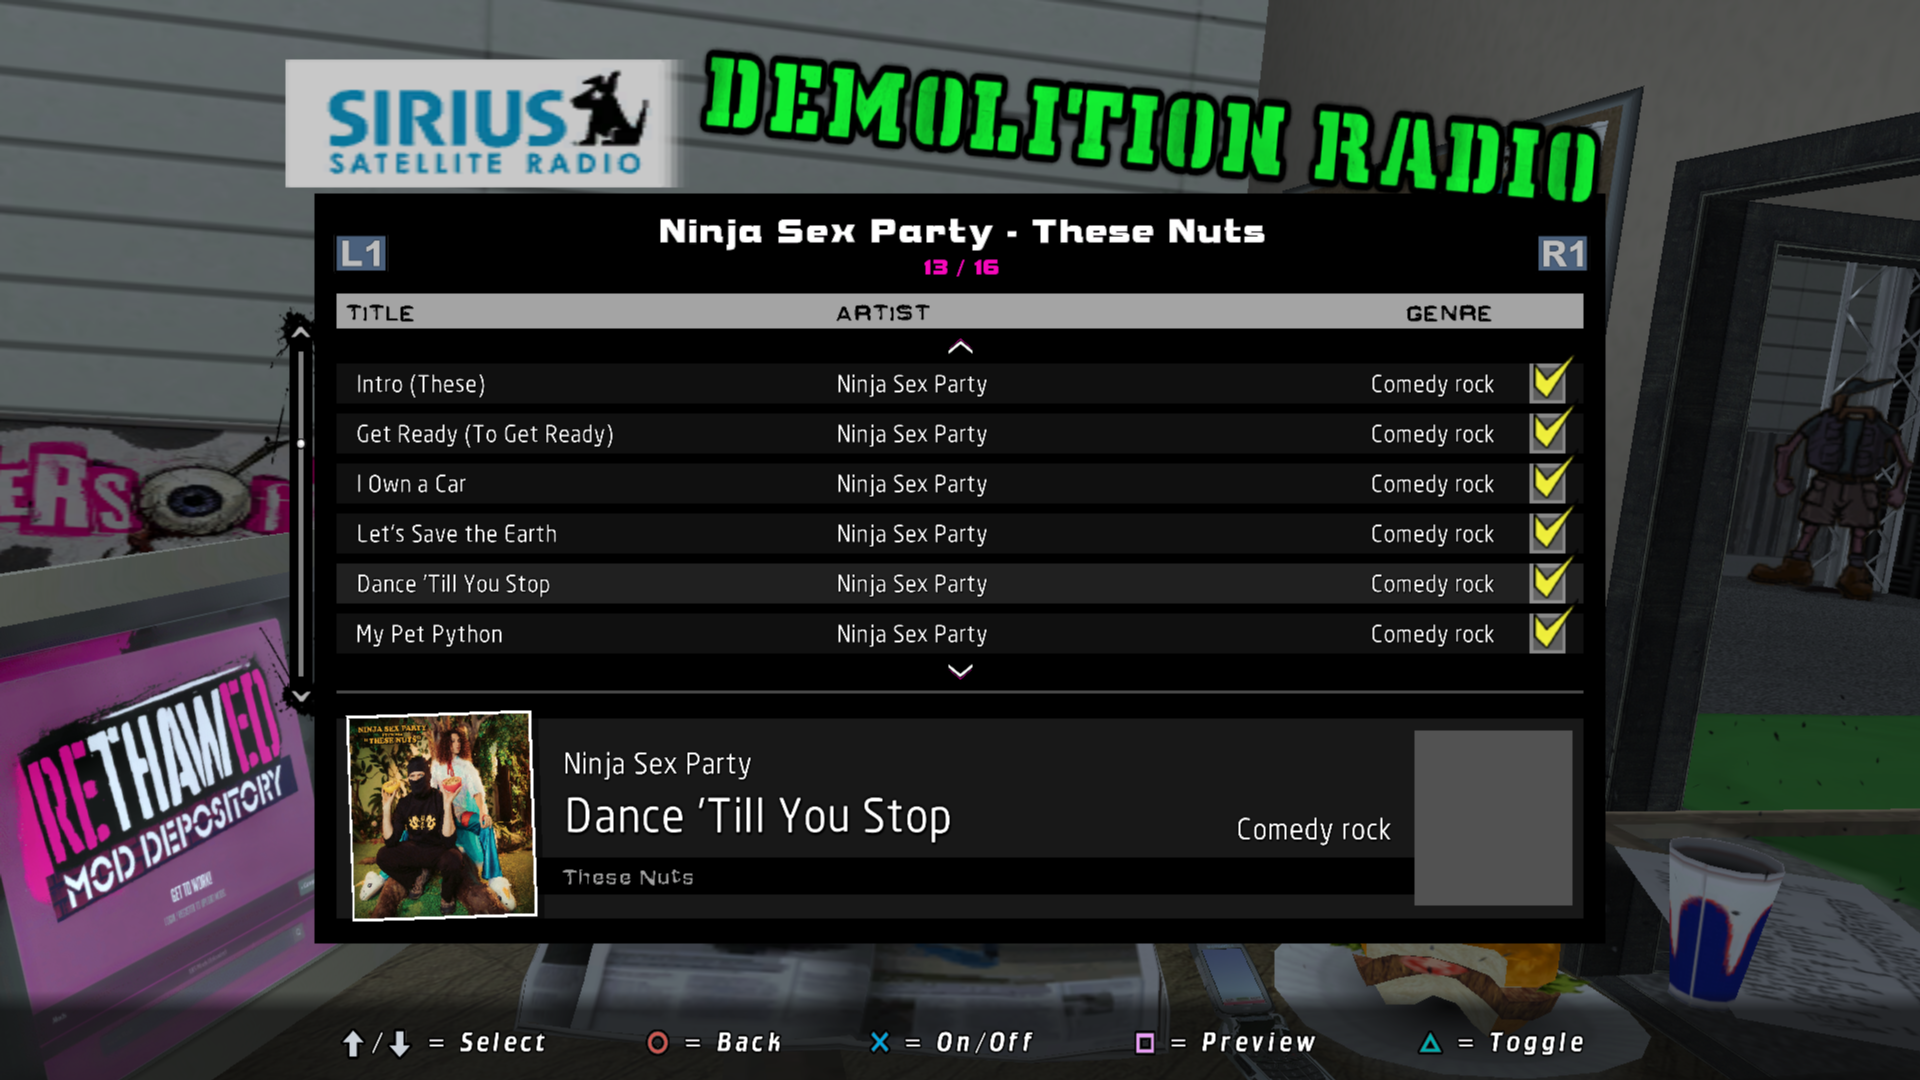The height and width of the screenshot is (1080, 1920).
Task: Click the square Preview button icon
Action: (x=1145, y=1043)
